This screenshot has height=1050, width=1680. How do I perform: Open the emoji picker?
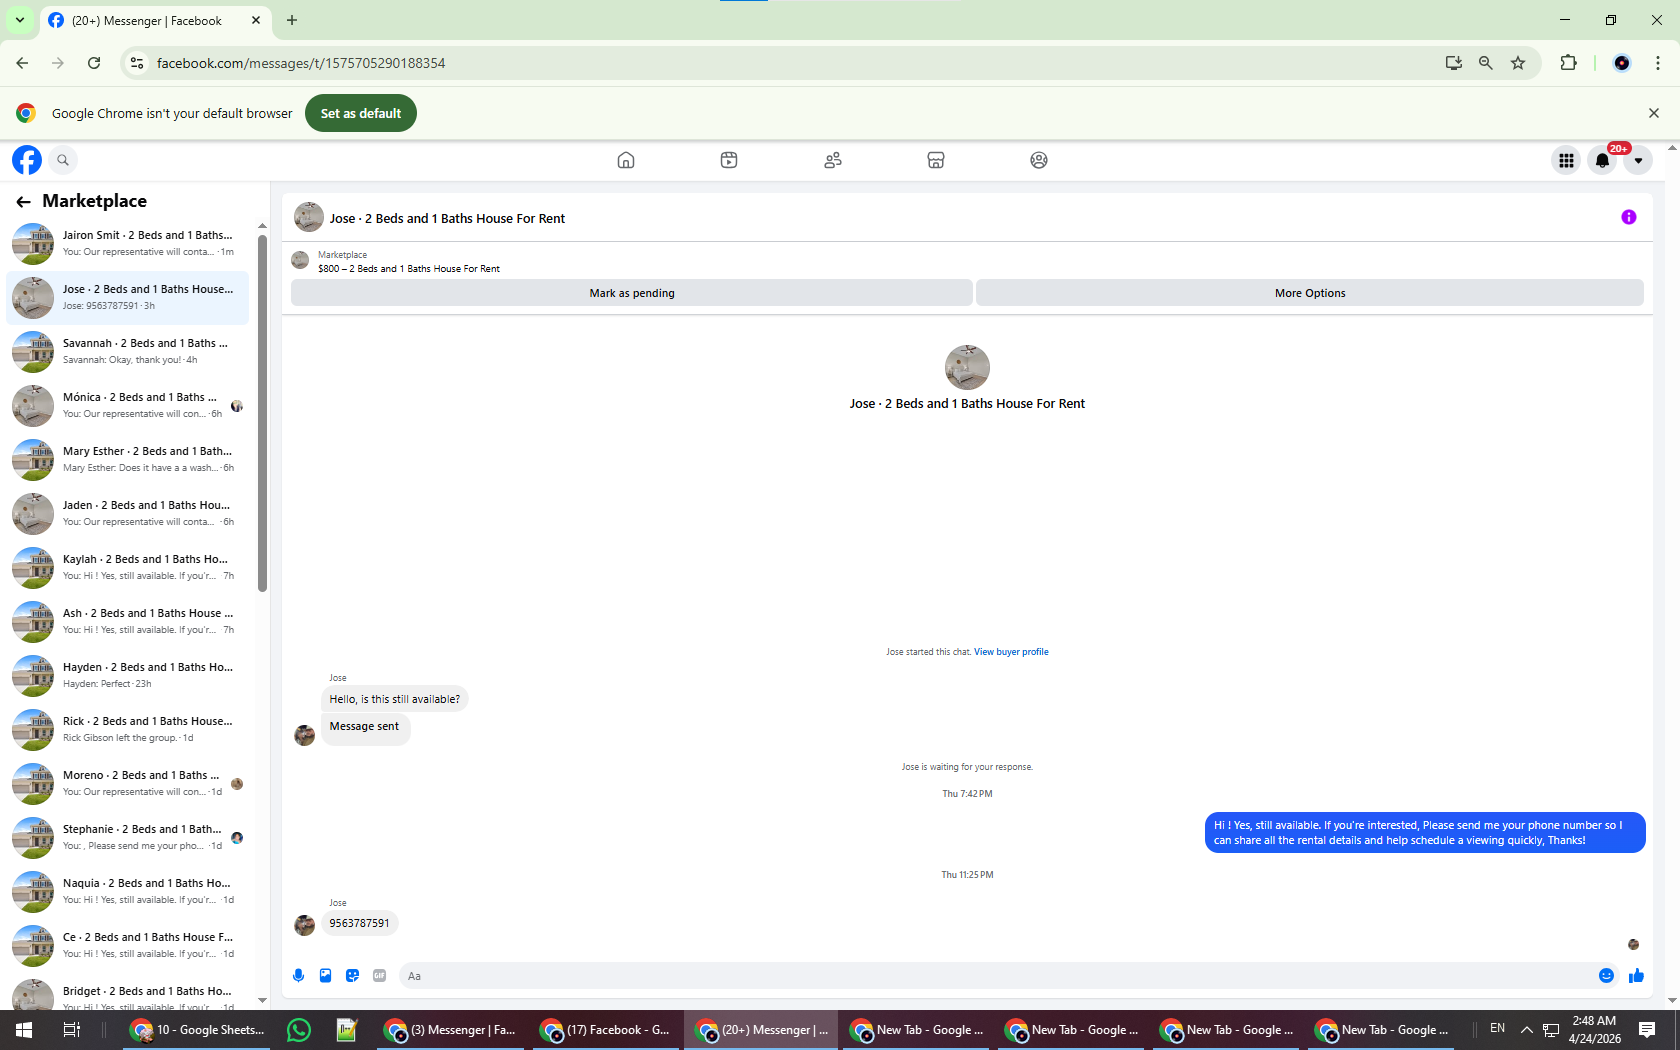[1606, 976]
